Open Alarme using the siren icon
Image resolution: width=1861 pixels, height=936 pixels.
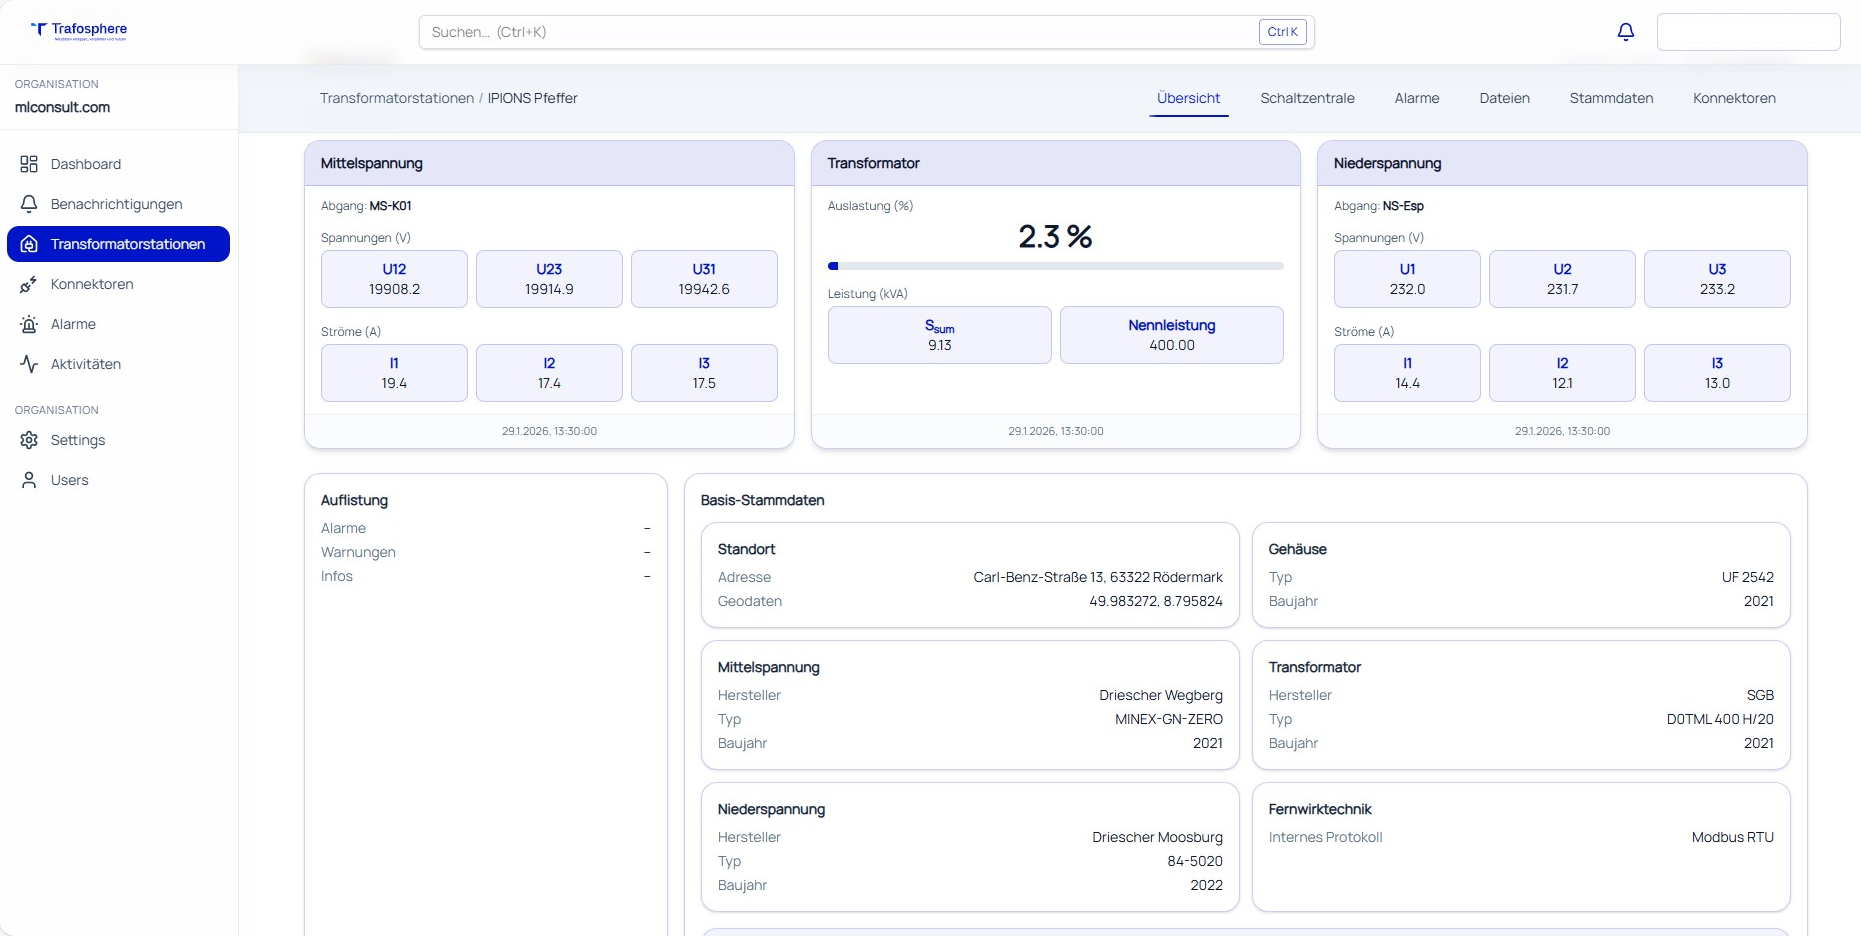point(29,324)
